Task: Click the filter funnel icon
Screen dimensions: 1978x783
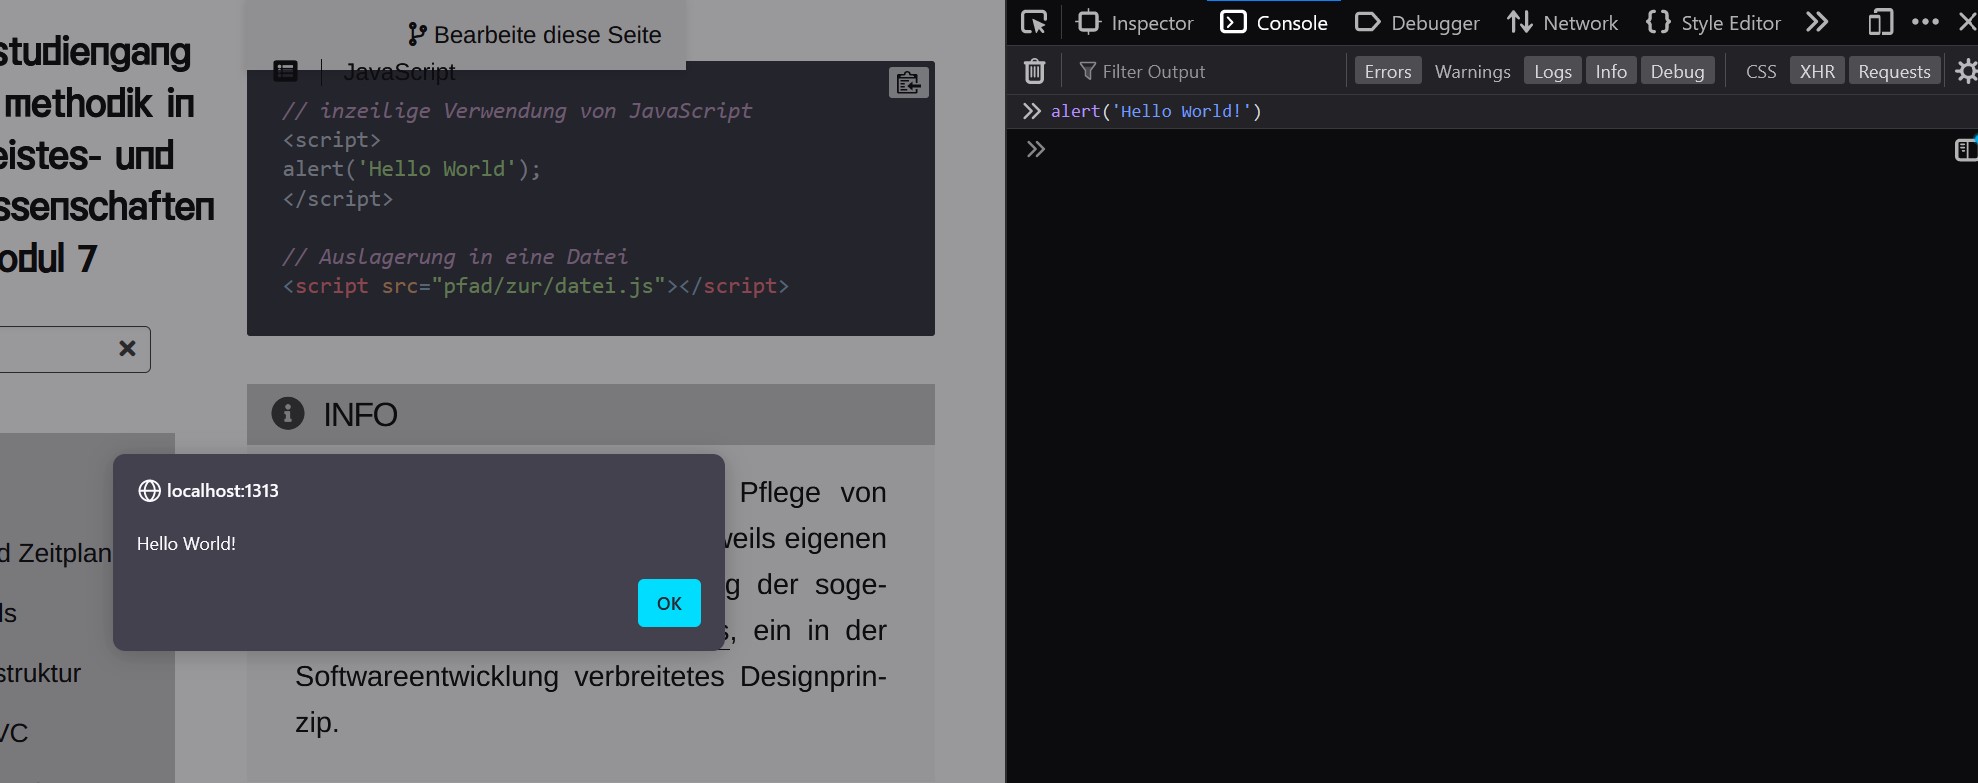Action: [x=1087, y=71]
